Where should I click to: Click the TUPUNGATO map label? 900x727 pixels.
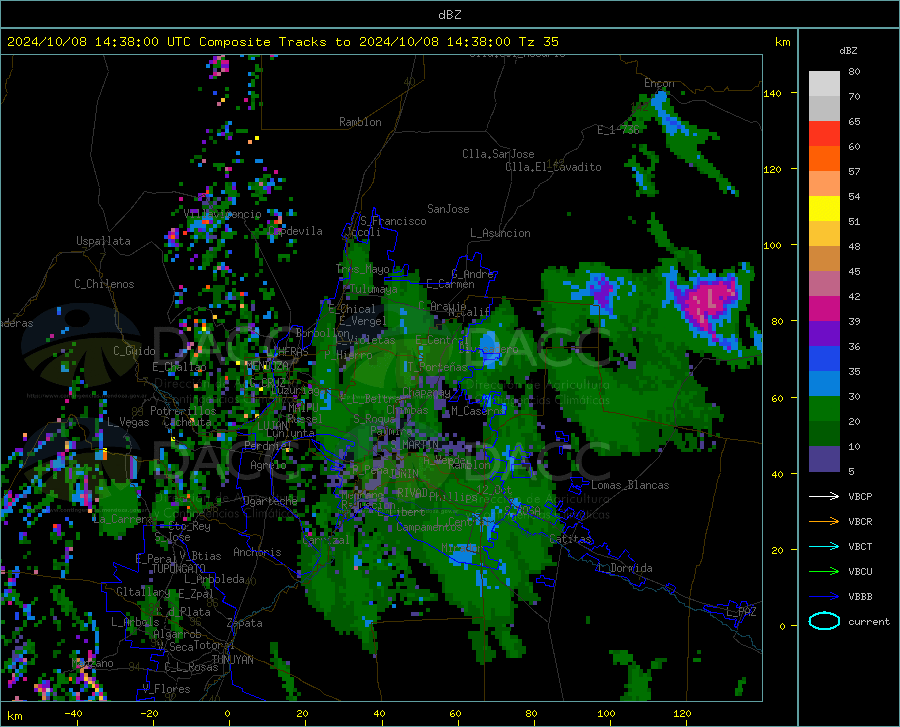coord(179,569)
